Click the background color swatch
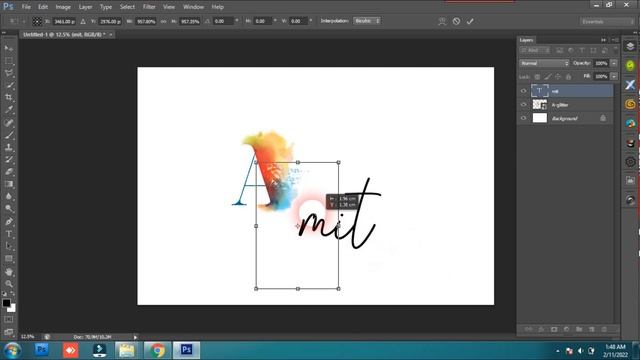Screen dimensions: 640x360 13,309
